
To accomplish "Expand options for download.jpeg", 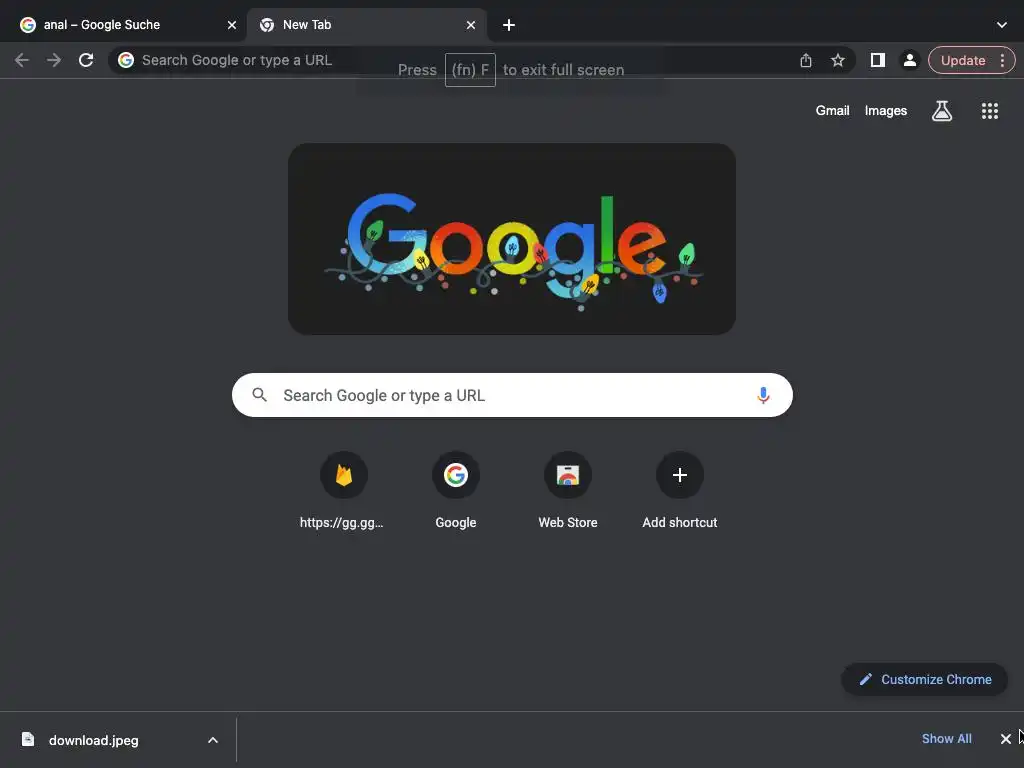I will 213,740.
